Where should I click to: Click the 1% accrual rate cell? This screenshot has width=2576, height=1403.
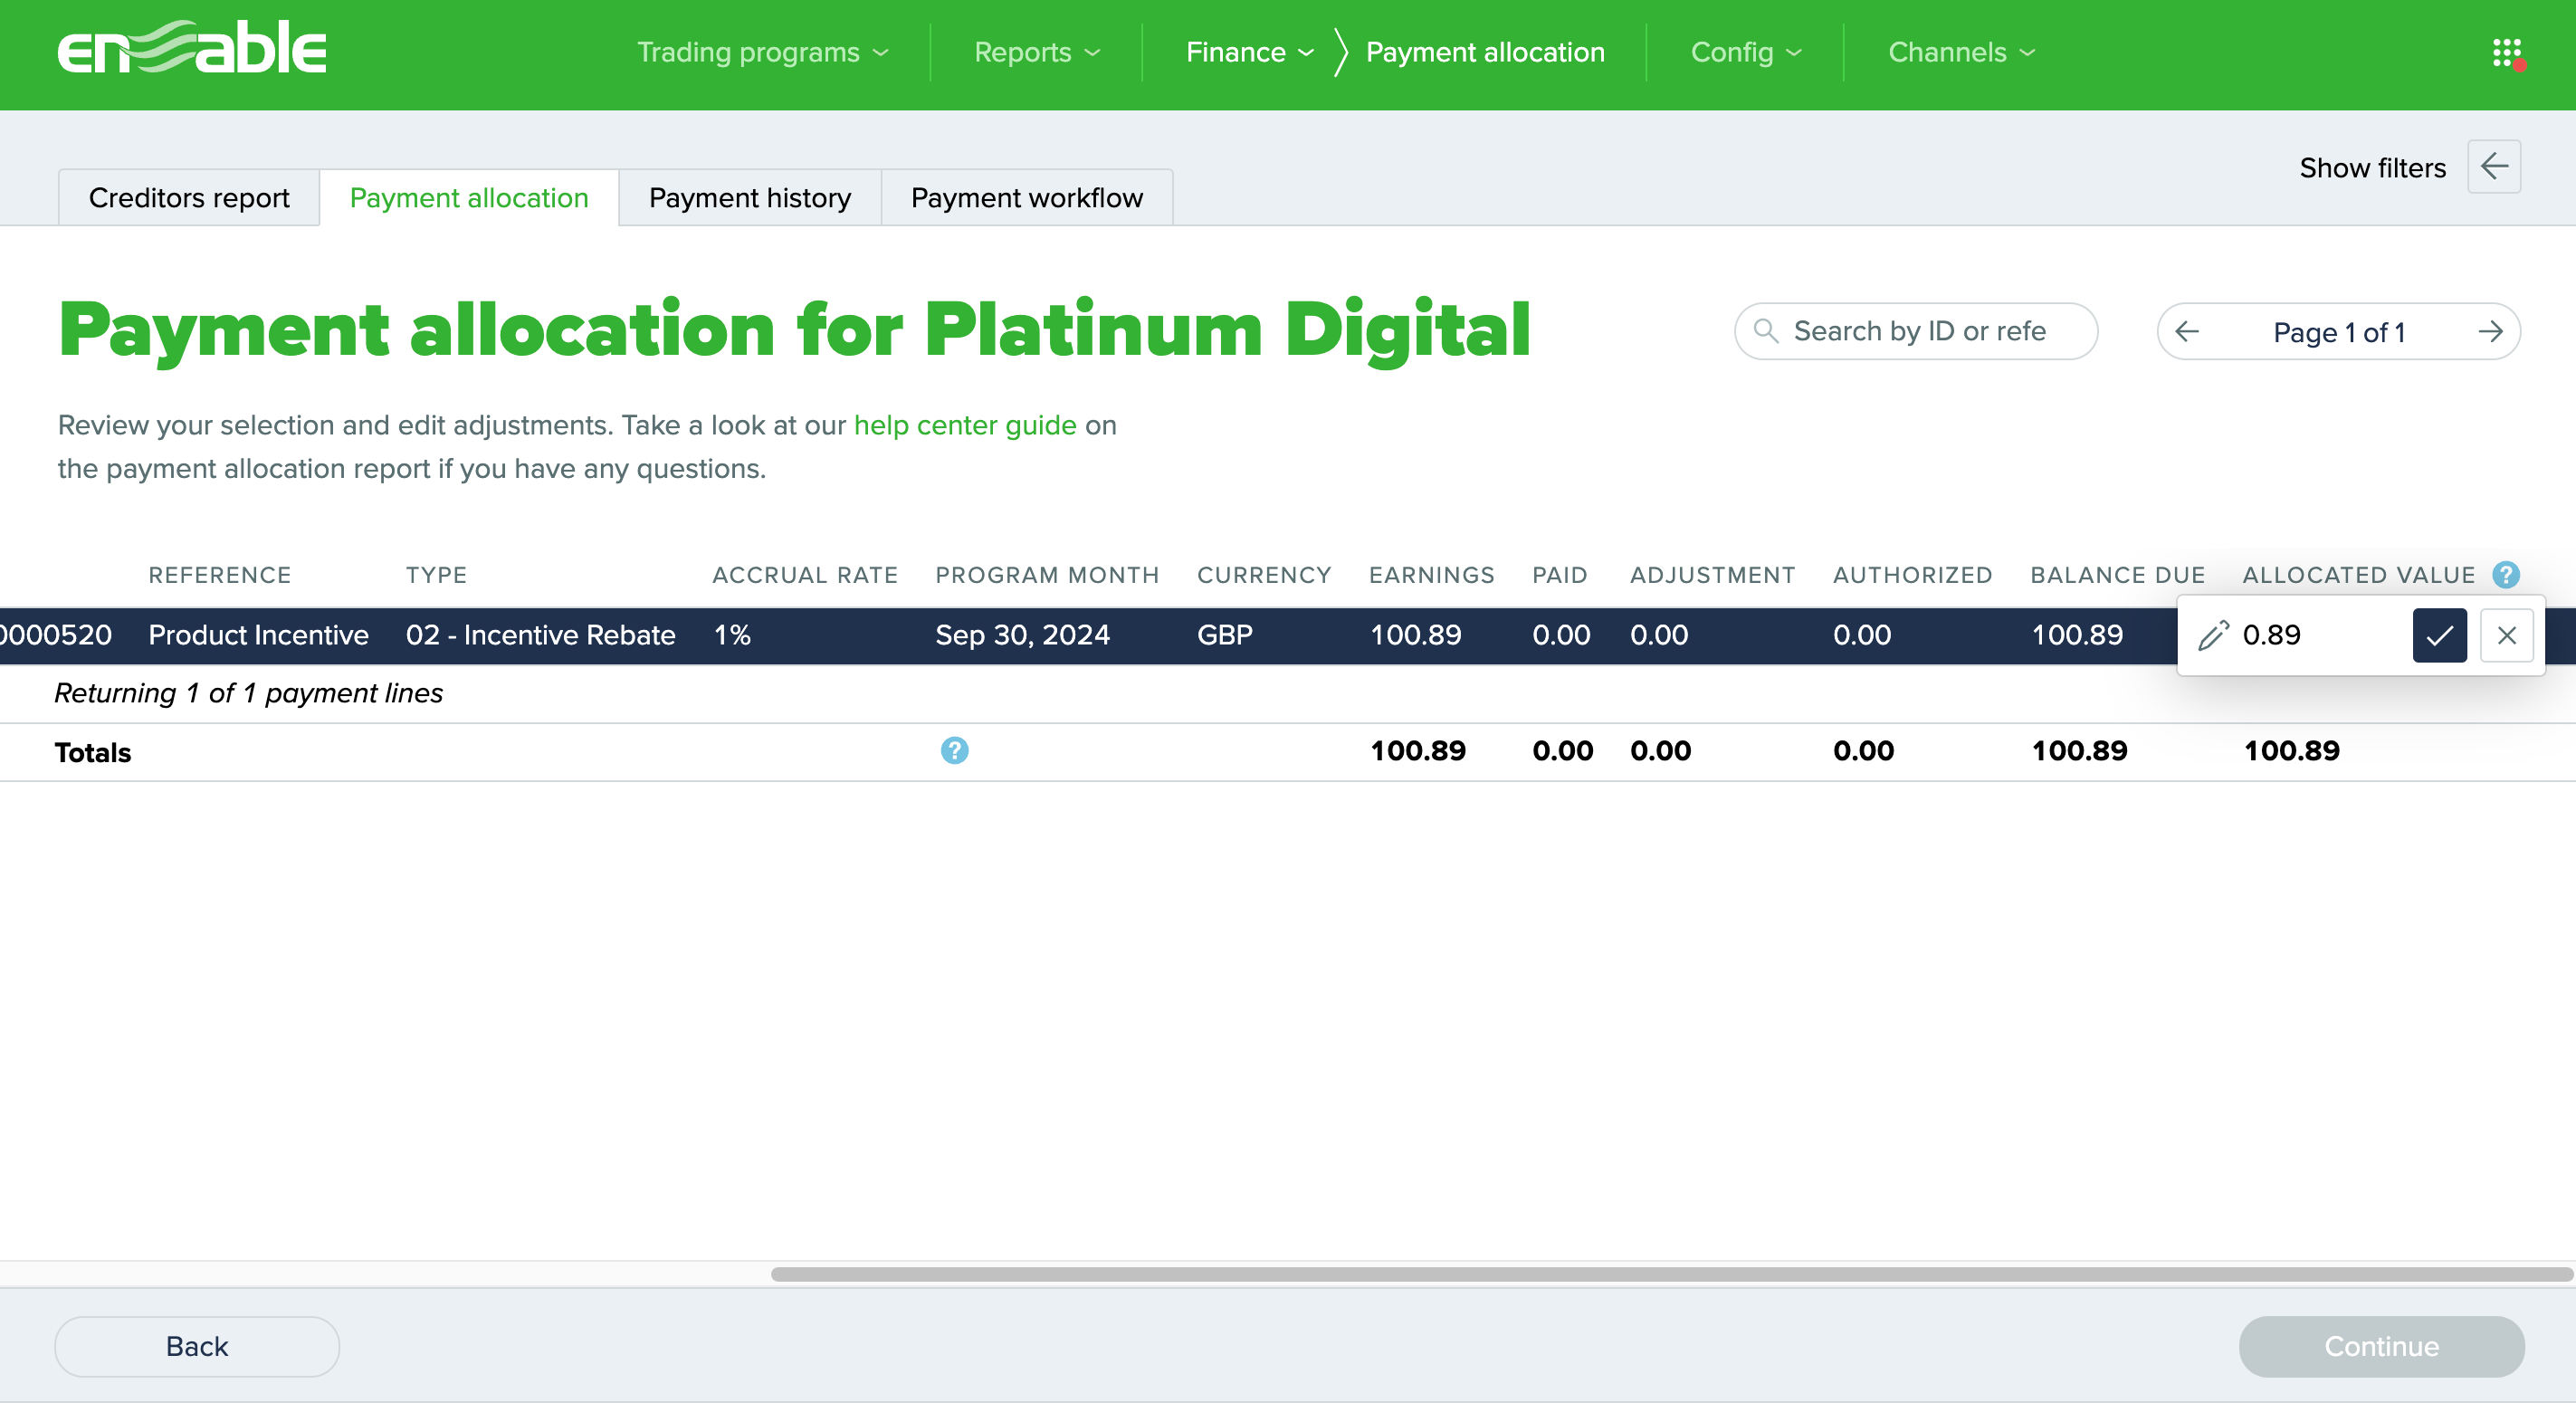(x=732, y=635)
